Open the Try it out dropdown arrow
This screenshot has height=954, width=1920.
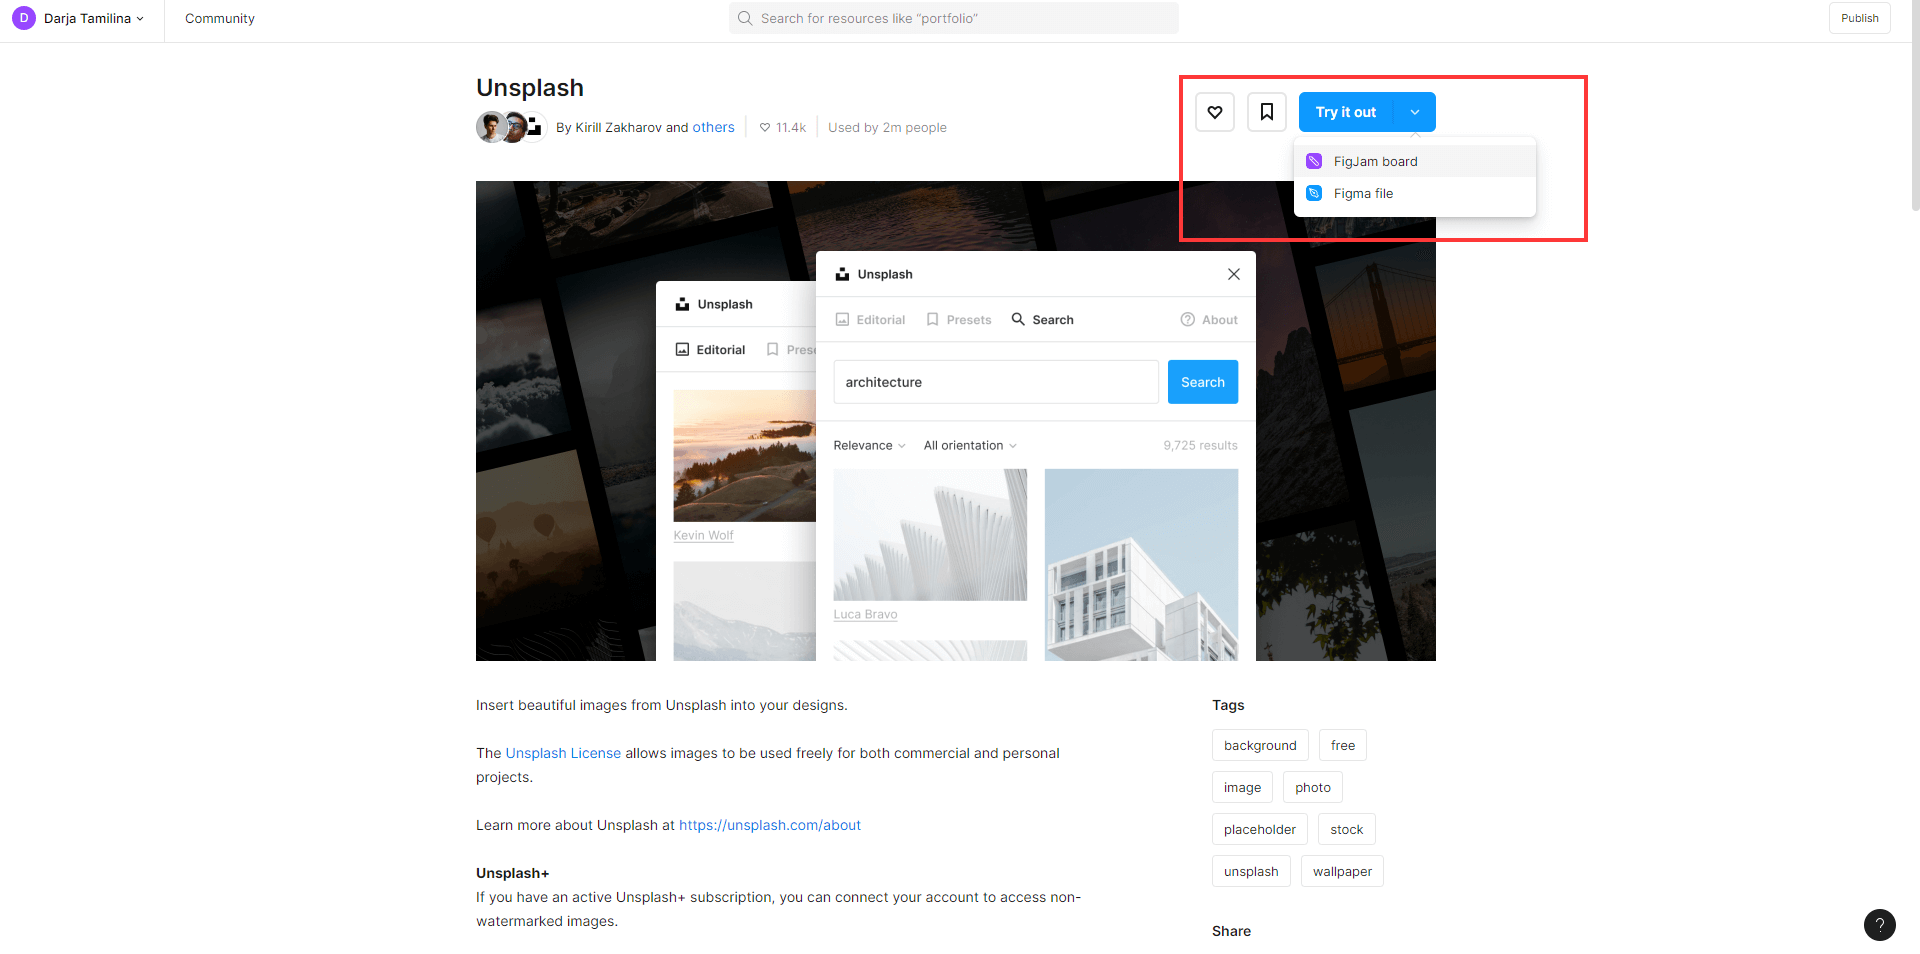(1415, 112)
